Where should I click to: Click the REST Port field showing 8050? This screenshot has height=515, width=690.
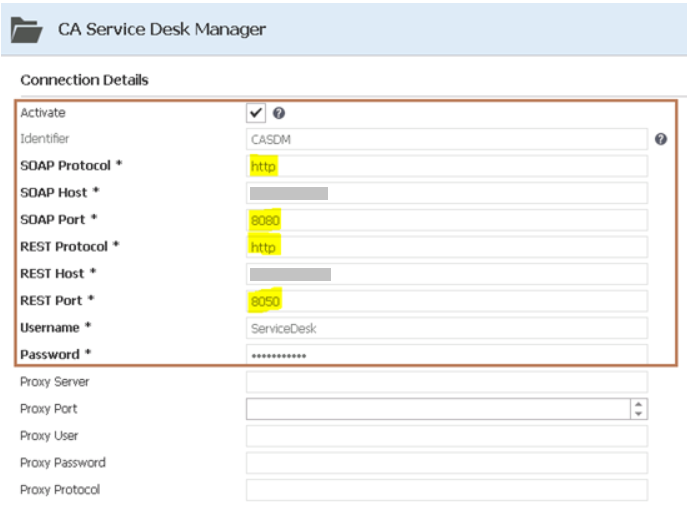coord(447,301)
